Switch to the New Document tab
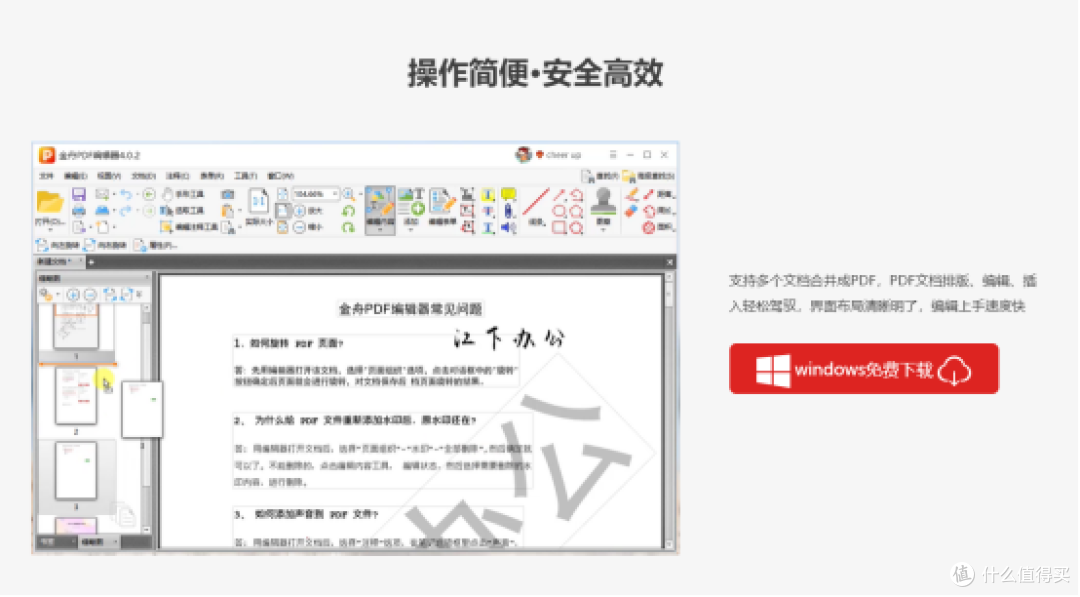The height and width of the screenshot is (597, 1080). click(x=61, y=262)
